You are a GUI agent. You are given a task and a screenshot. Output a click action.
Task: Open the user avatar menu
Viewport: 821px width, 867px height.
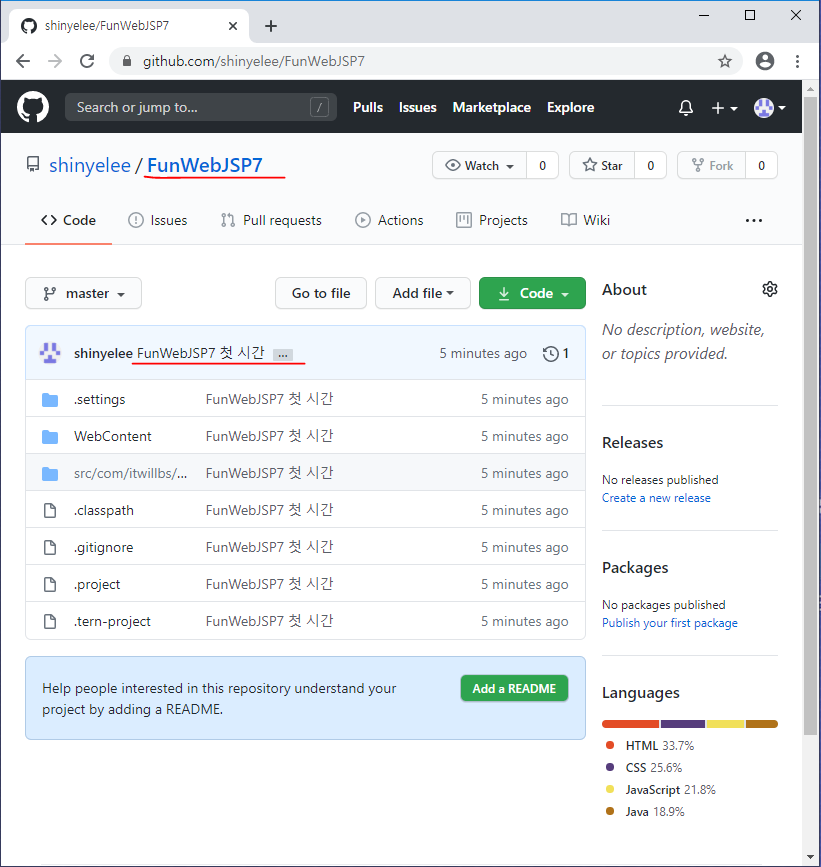tap(770, 108)
